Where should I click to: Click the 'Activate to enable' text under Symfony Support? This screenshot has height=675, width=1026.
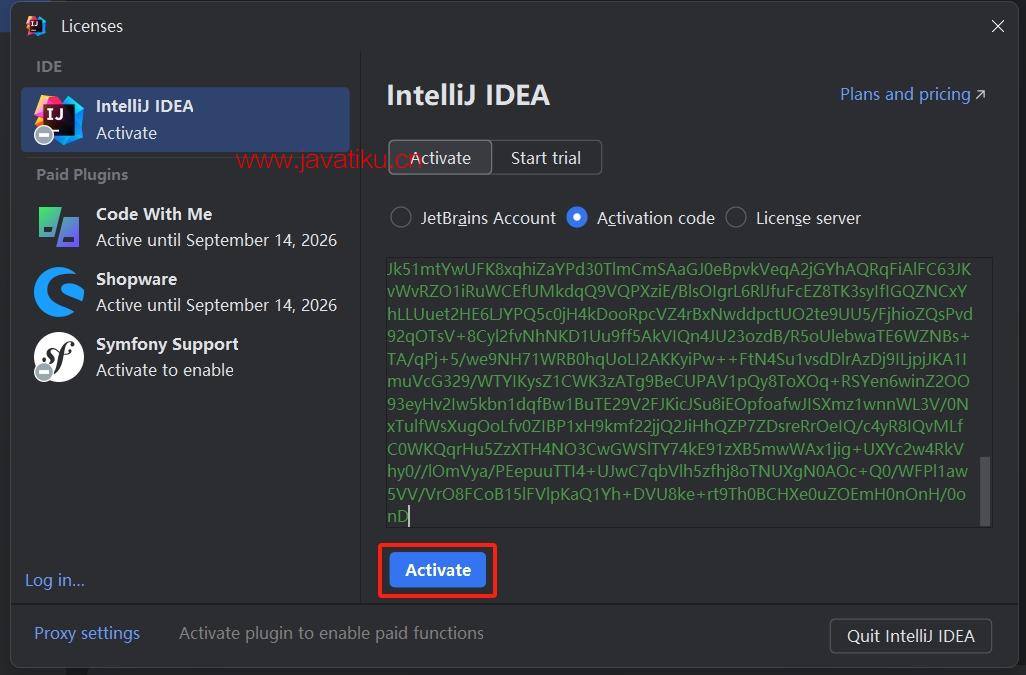pos(165,370)
